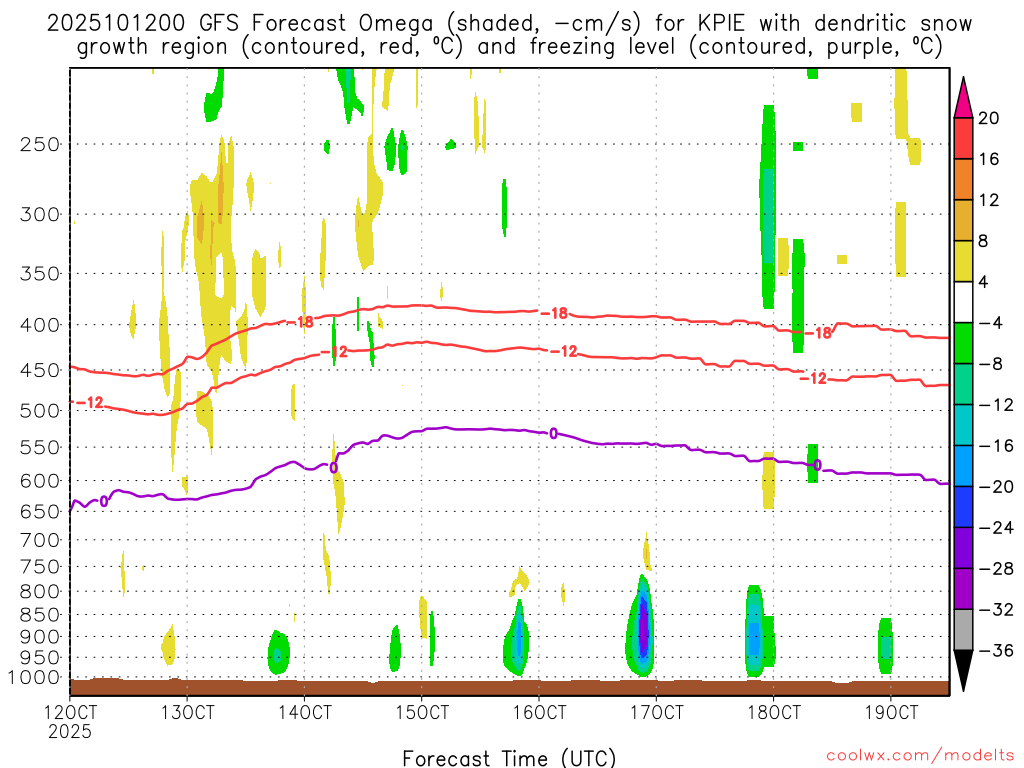The height and width of the screenshot is (768, 1024).
Task: Click the 250 pressure level label
Action: click(x=40, y=144)
